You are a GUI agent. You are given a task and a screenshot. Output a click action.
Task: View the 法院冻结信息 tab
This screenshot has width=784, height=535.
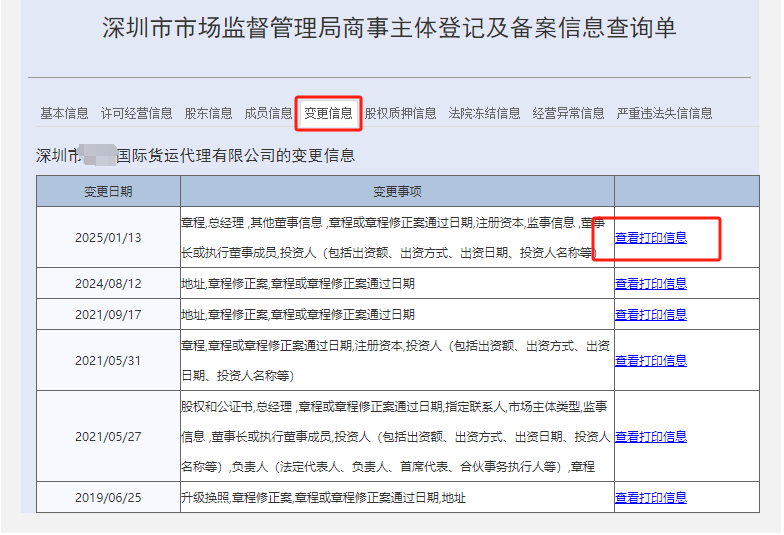484,113
